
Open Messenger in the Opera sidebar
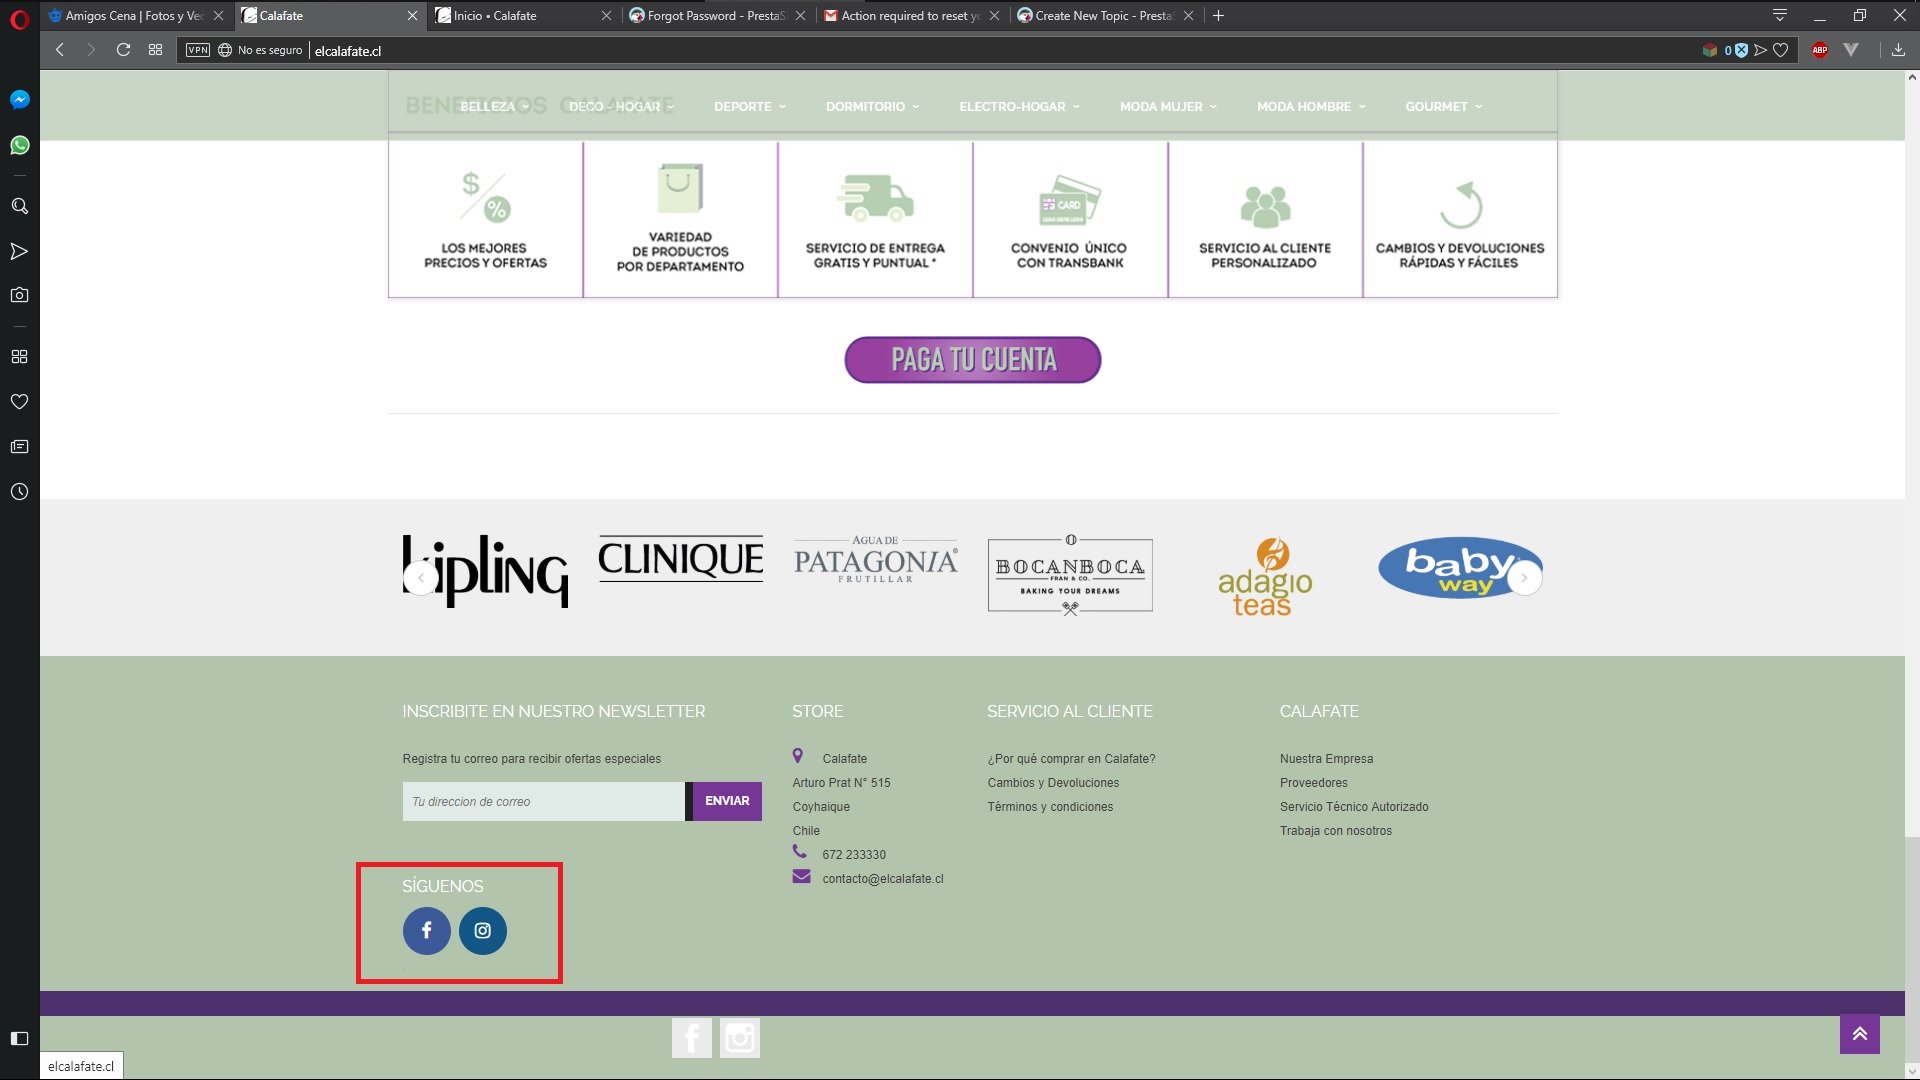coord(19,99)
